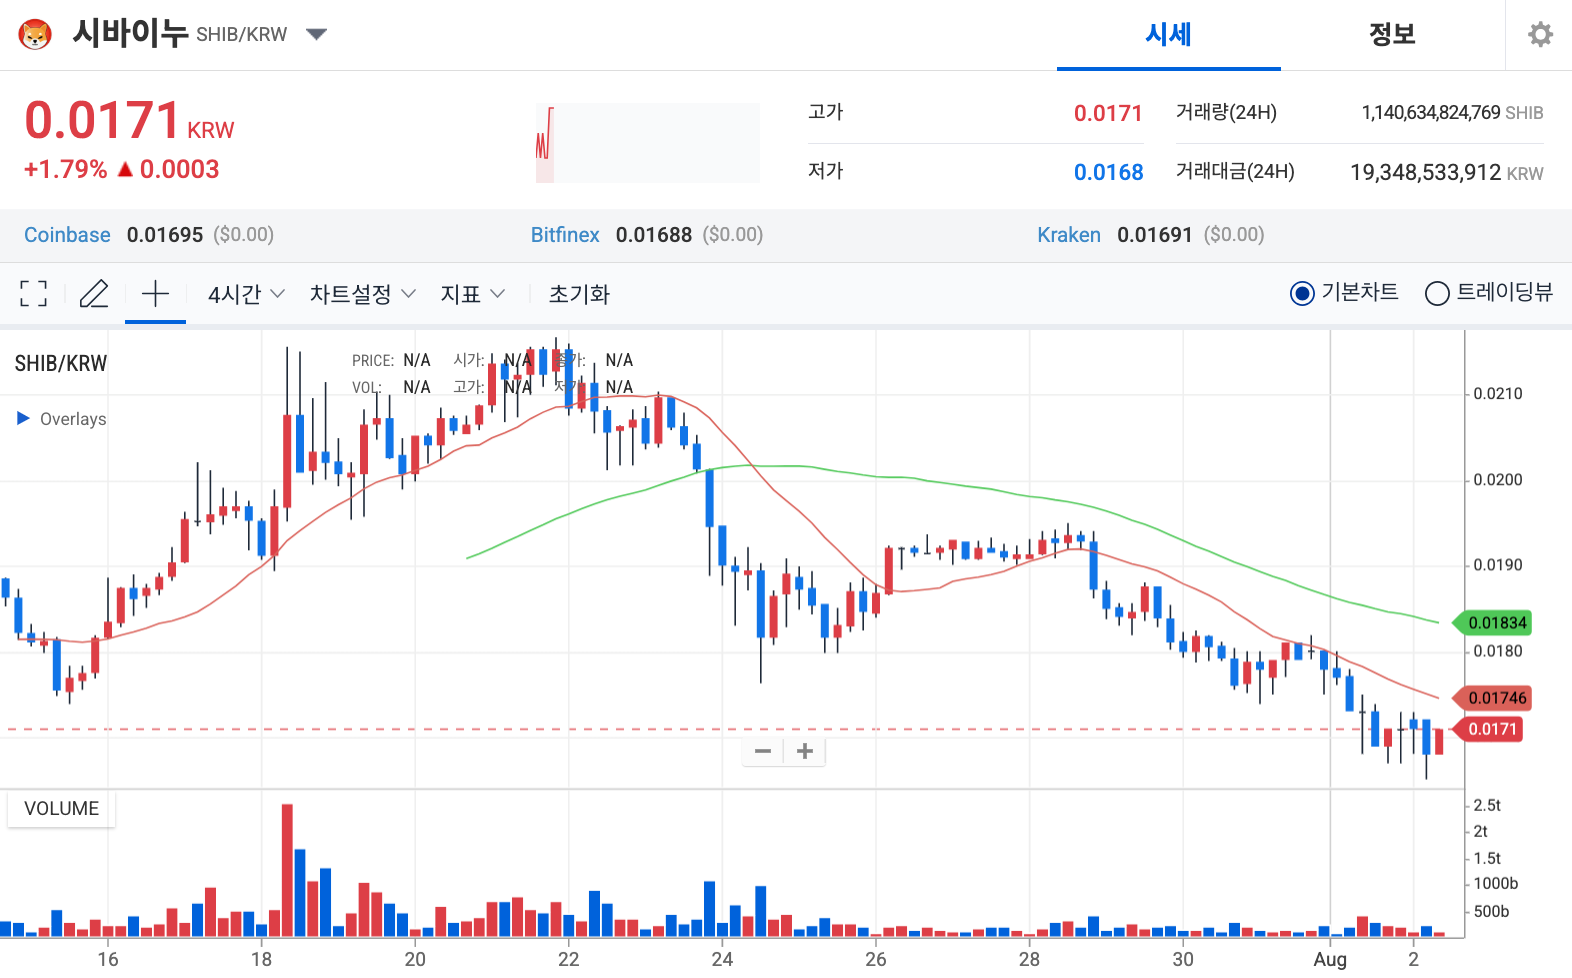This screenshot has height=978, width=1572.
Task: Click the 거래량(24H) value 1,140,634,824,769
Action: click(x=1431, y=112)
